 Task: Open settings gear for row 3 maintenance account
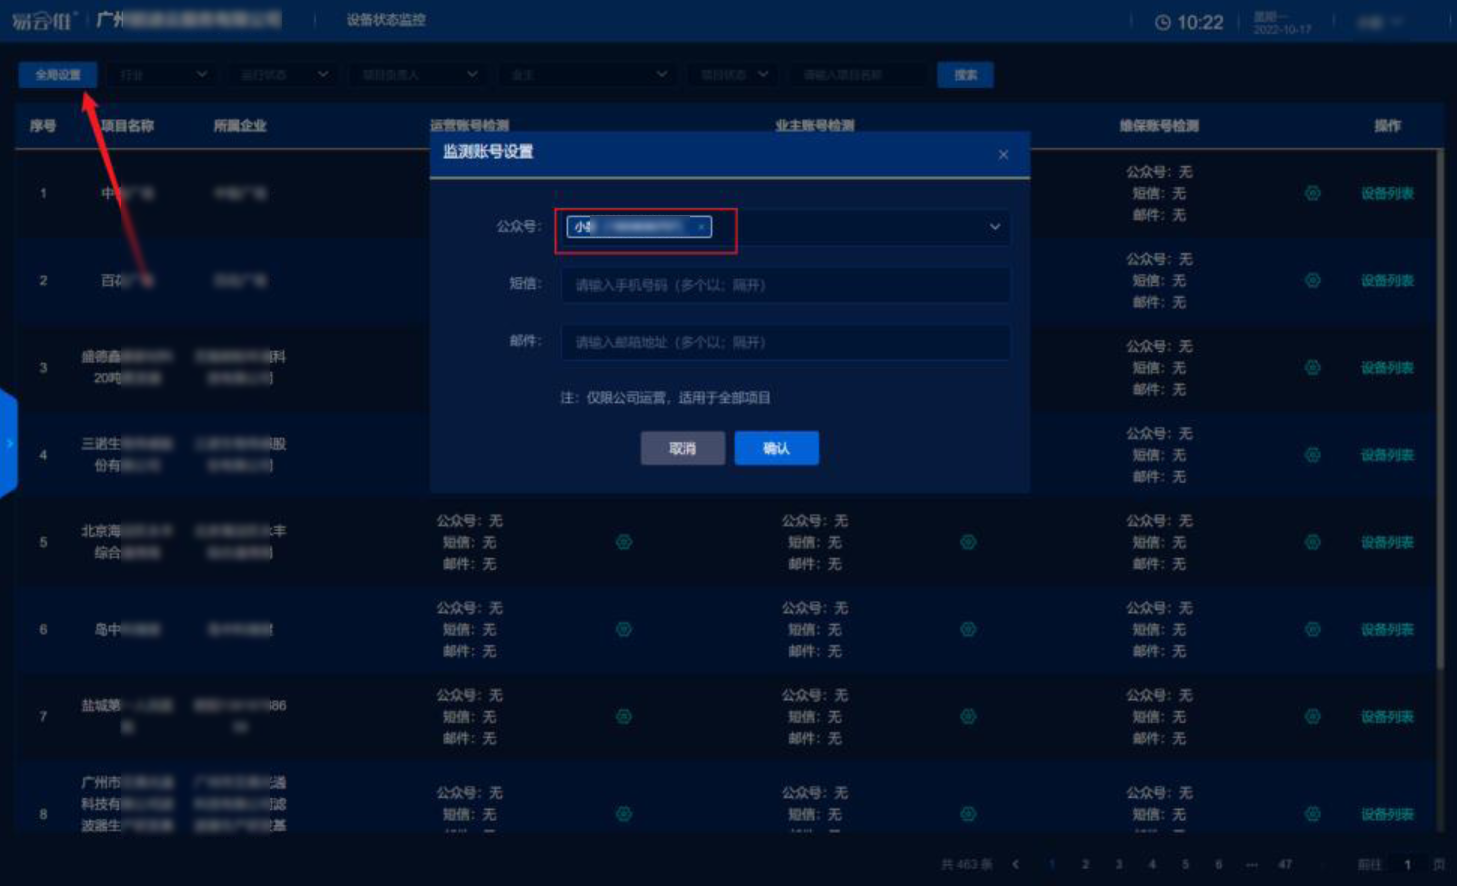(x=1312, y=368)
